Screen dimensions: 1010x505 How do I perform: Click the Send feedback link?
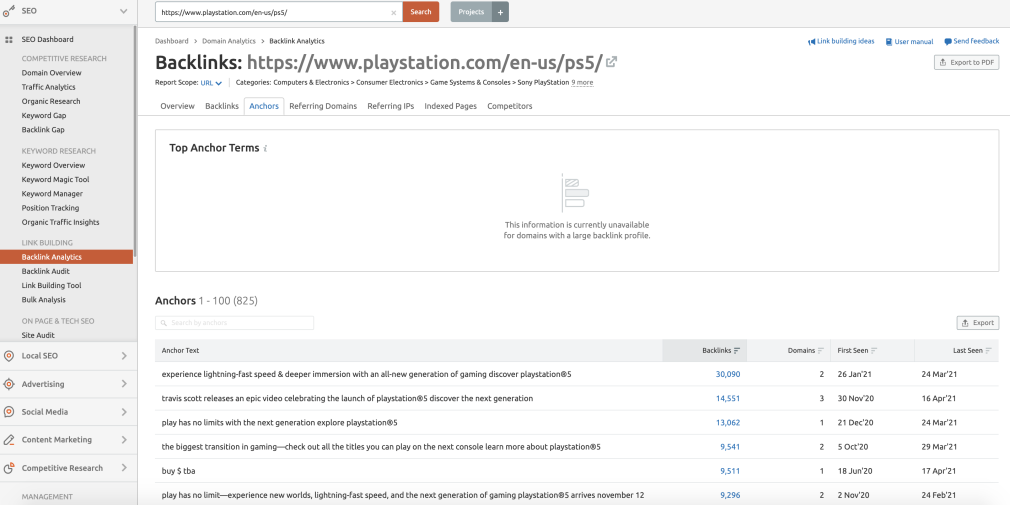972,41
